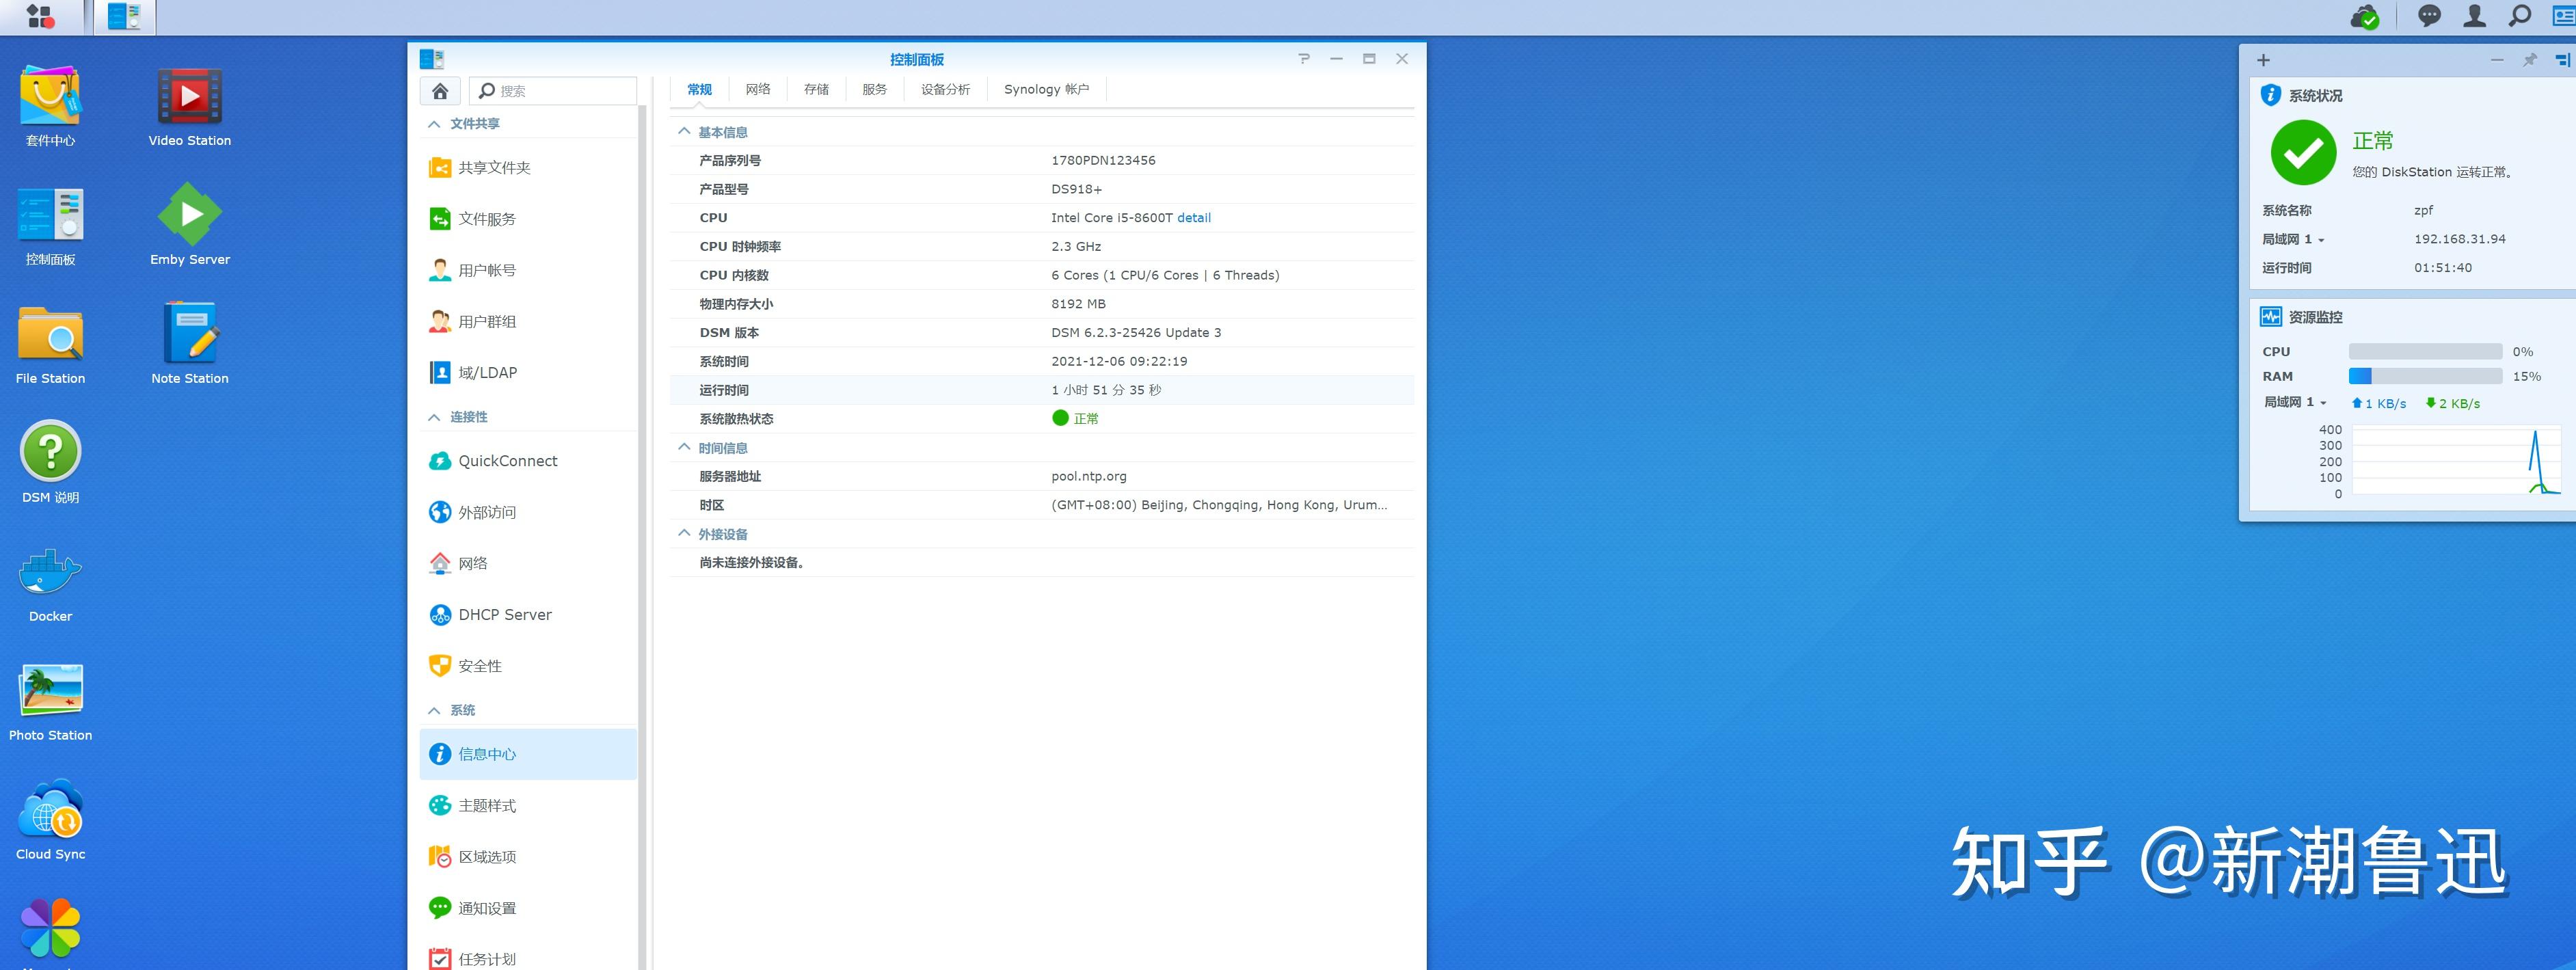Image resolution: width=2576 pixels, height=970 pixels.
Task: Toggle the widgets panel icon in the top bar
Action: coord(2563,16)
